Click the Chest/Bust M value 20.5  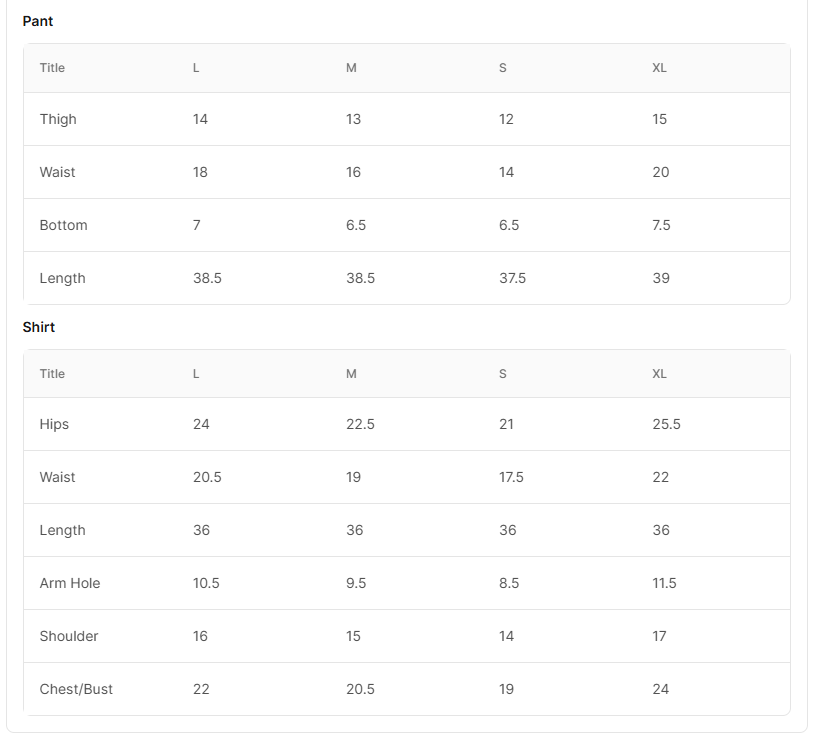360,689
